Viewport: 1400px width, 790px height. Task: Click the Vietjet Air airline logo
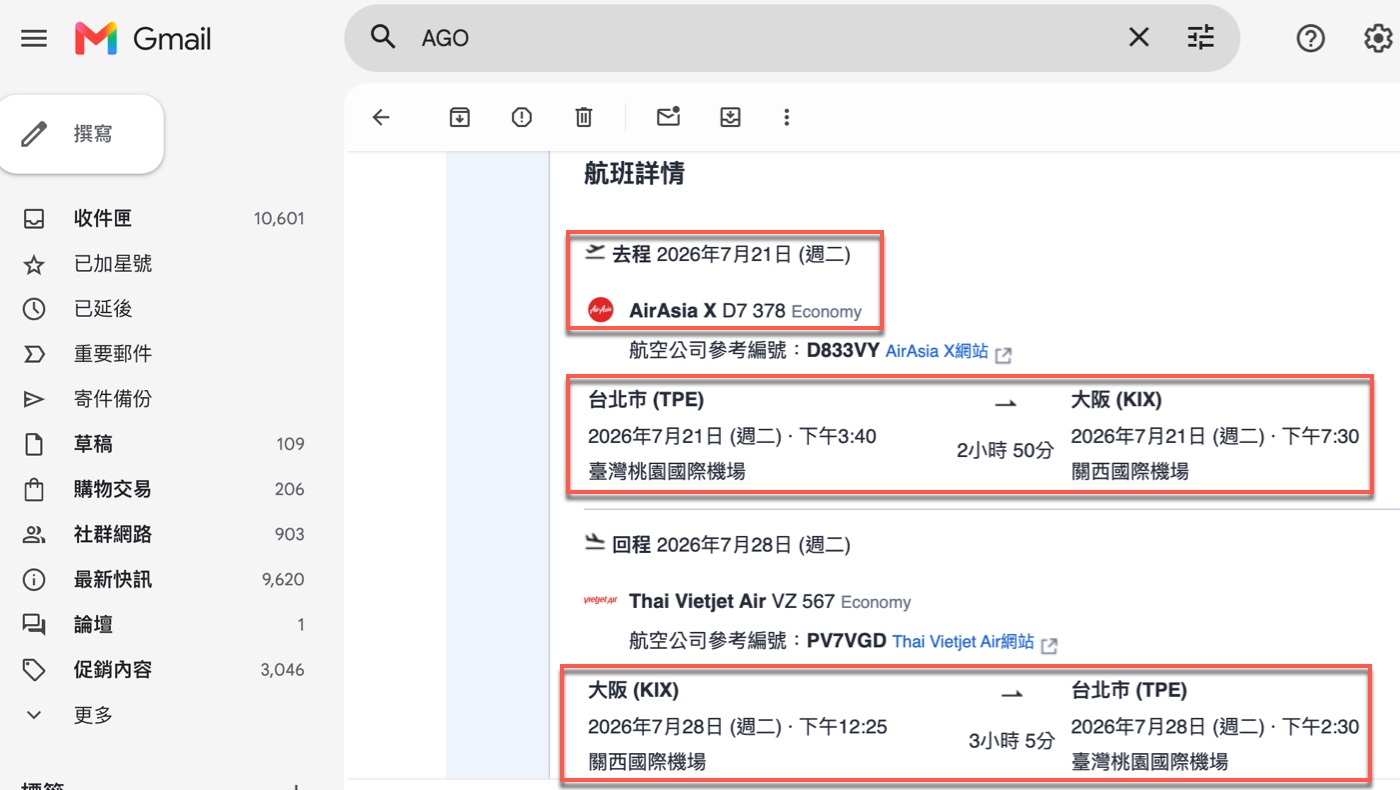(601, 601)
